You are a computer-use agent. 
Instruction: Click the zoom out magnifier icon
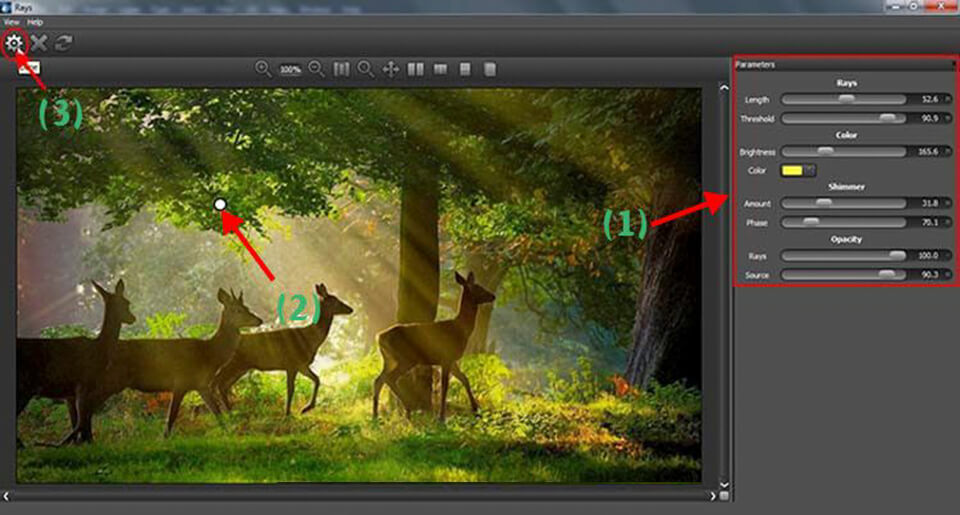tap(317, 69)
